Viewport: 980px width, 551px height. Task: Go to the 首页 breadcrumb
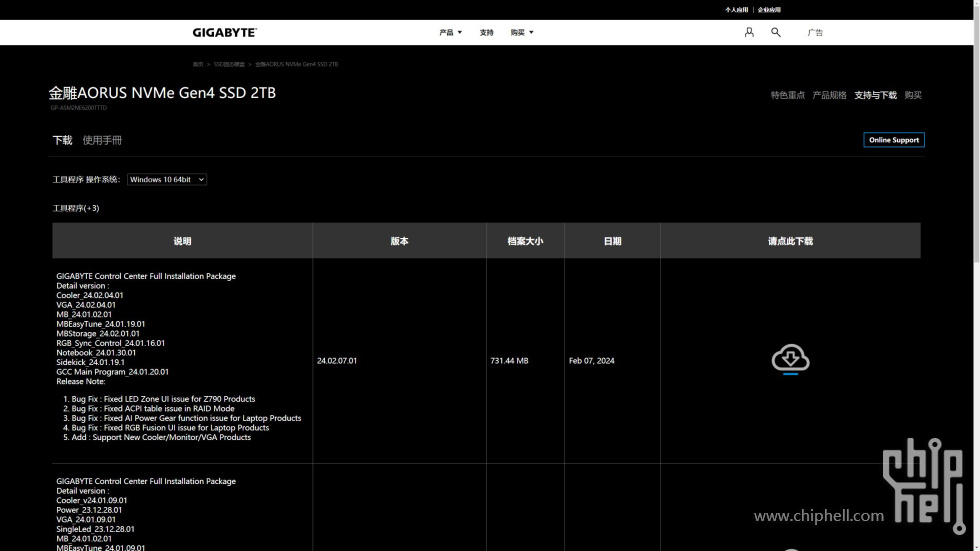pyautogui.click(x=198, y=64)
